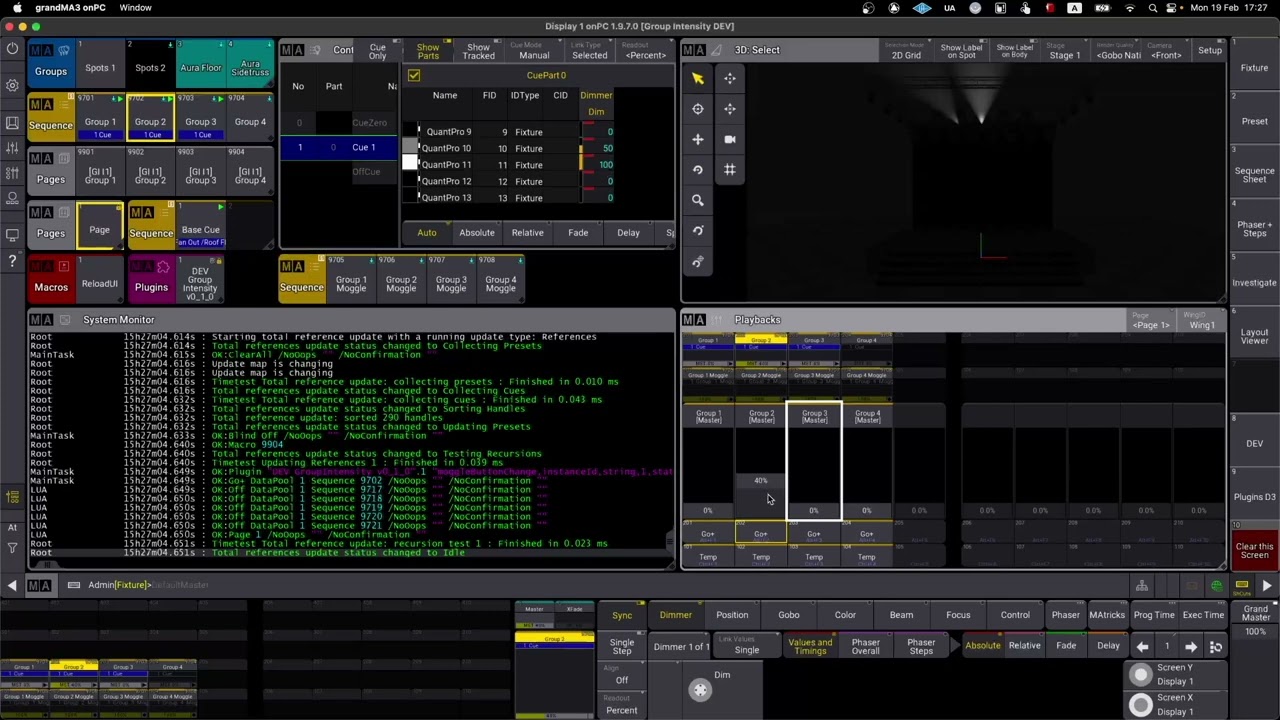Screen dimensions: 1280x720
Task: Open the Stage 1 dropdown
Action: point(1064,51)
